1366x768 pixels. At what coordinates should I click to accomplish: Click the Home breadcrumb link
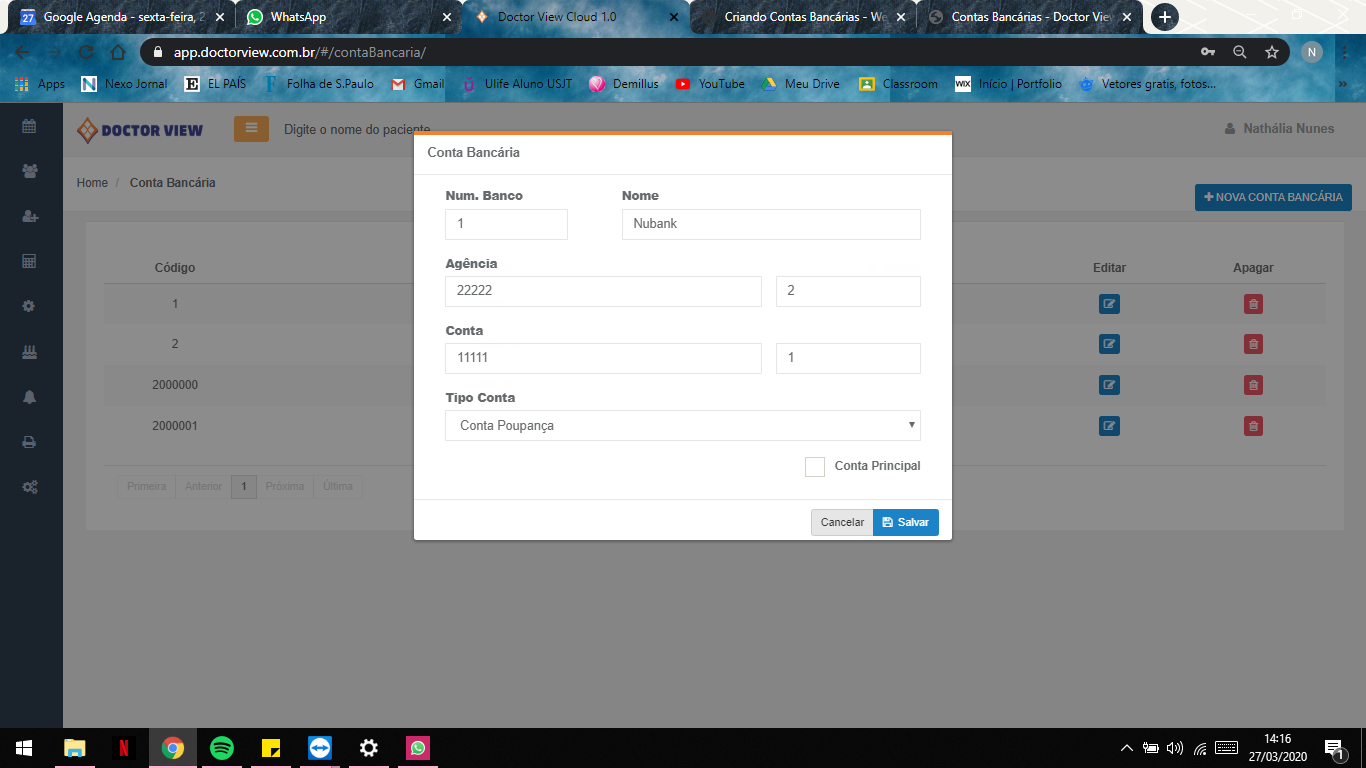click(x=92, y=183)
